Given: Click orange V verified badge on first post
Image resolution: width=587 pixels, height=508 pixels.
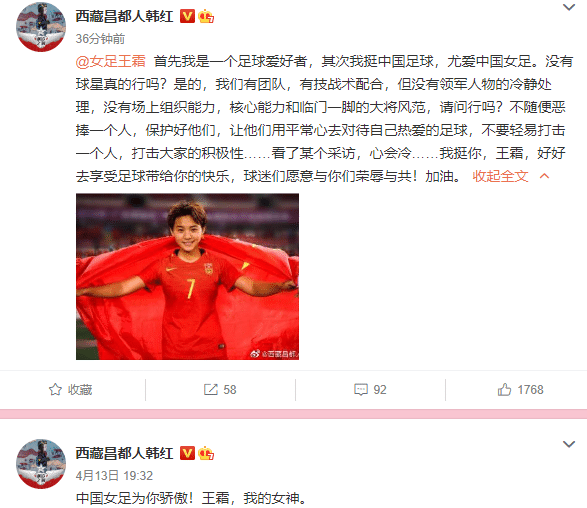Looking at the screenshot, I should click(x=187, y=16).
